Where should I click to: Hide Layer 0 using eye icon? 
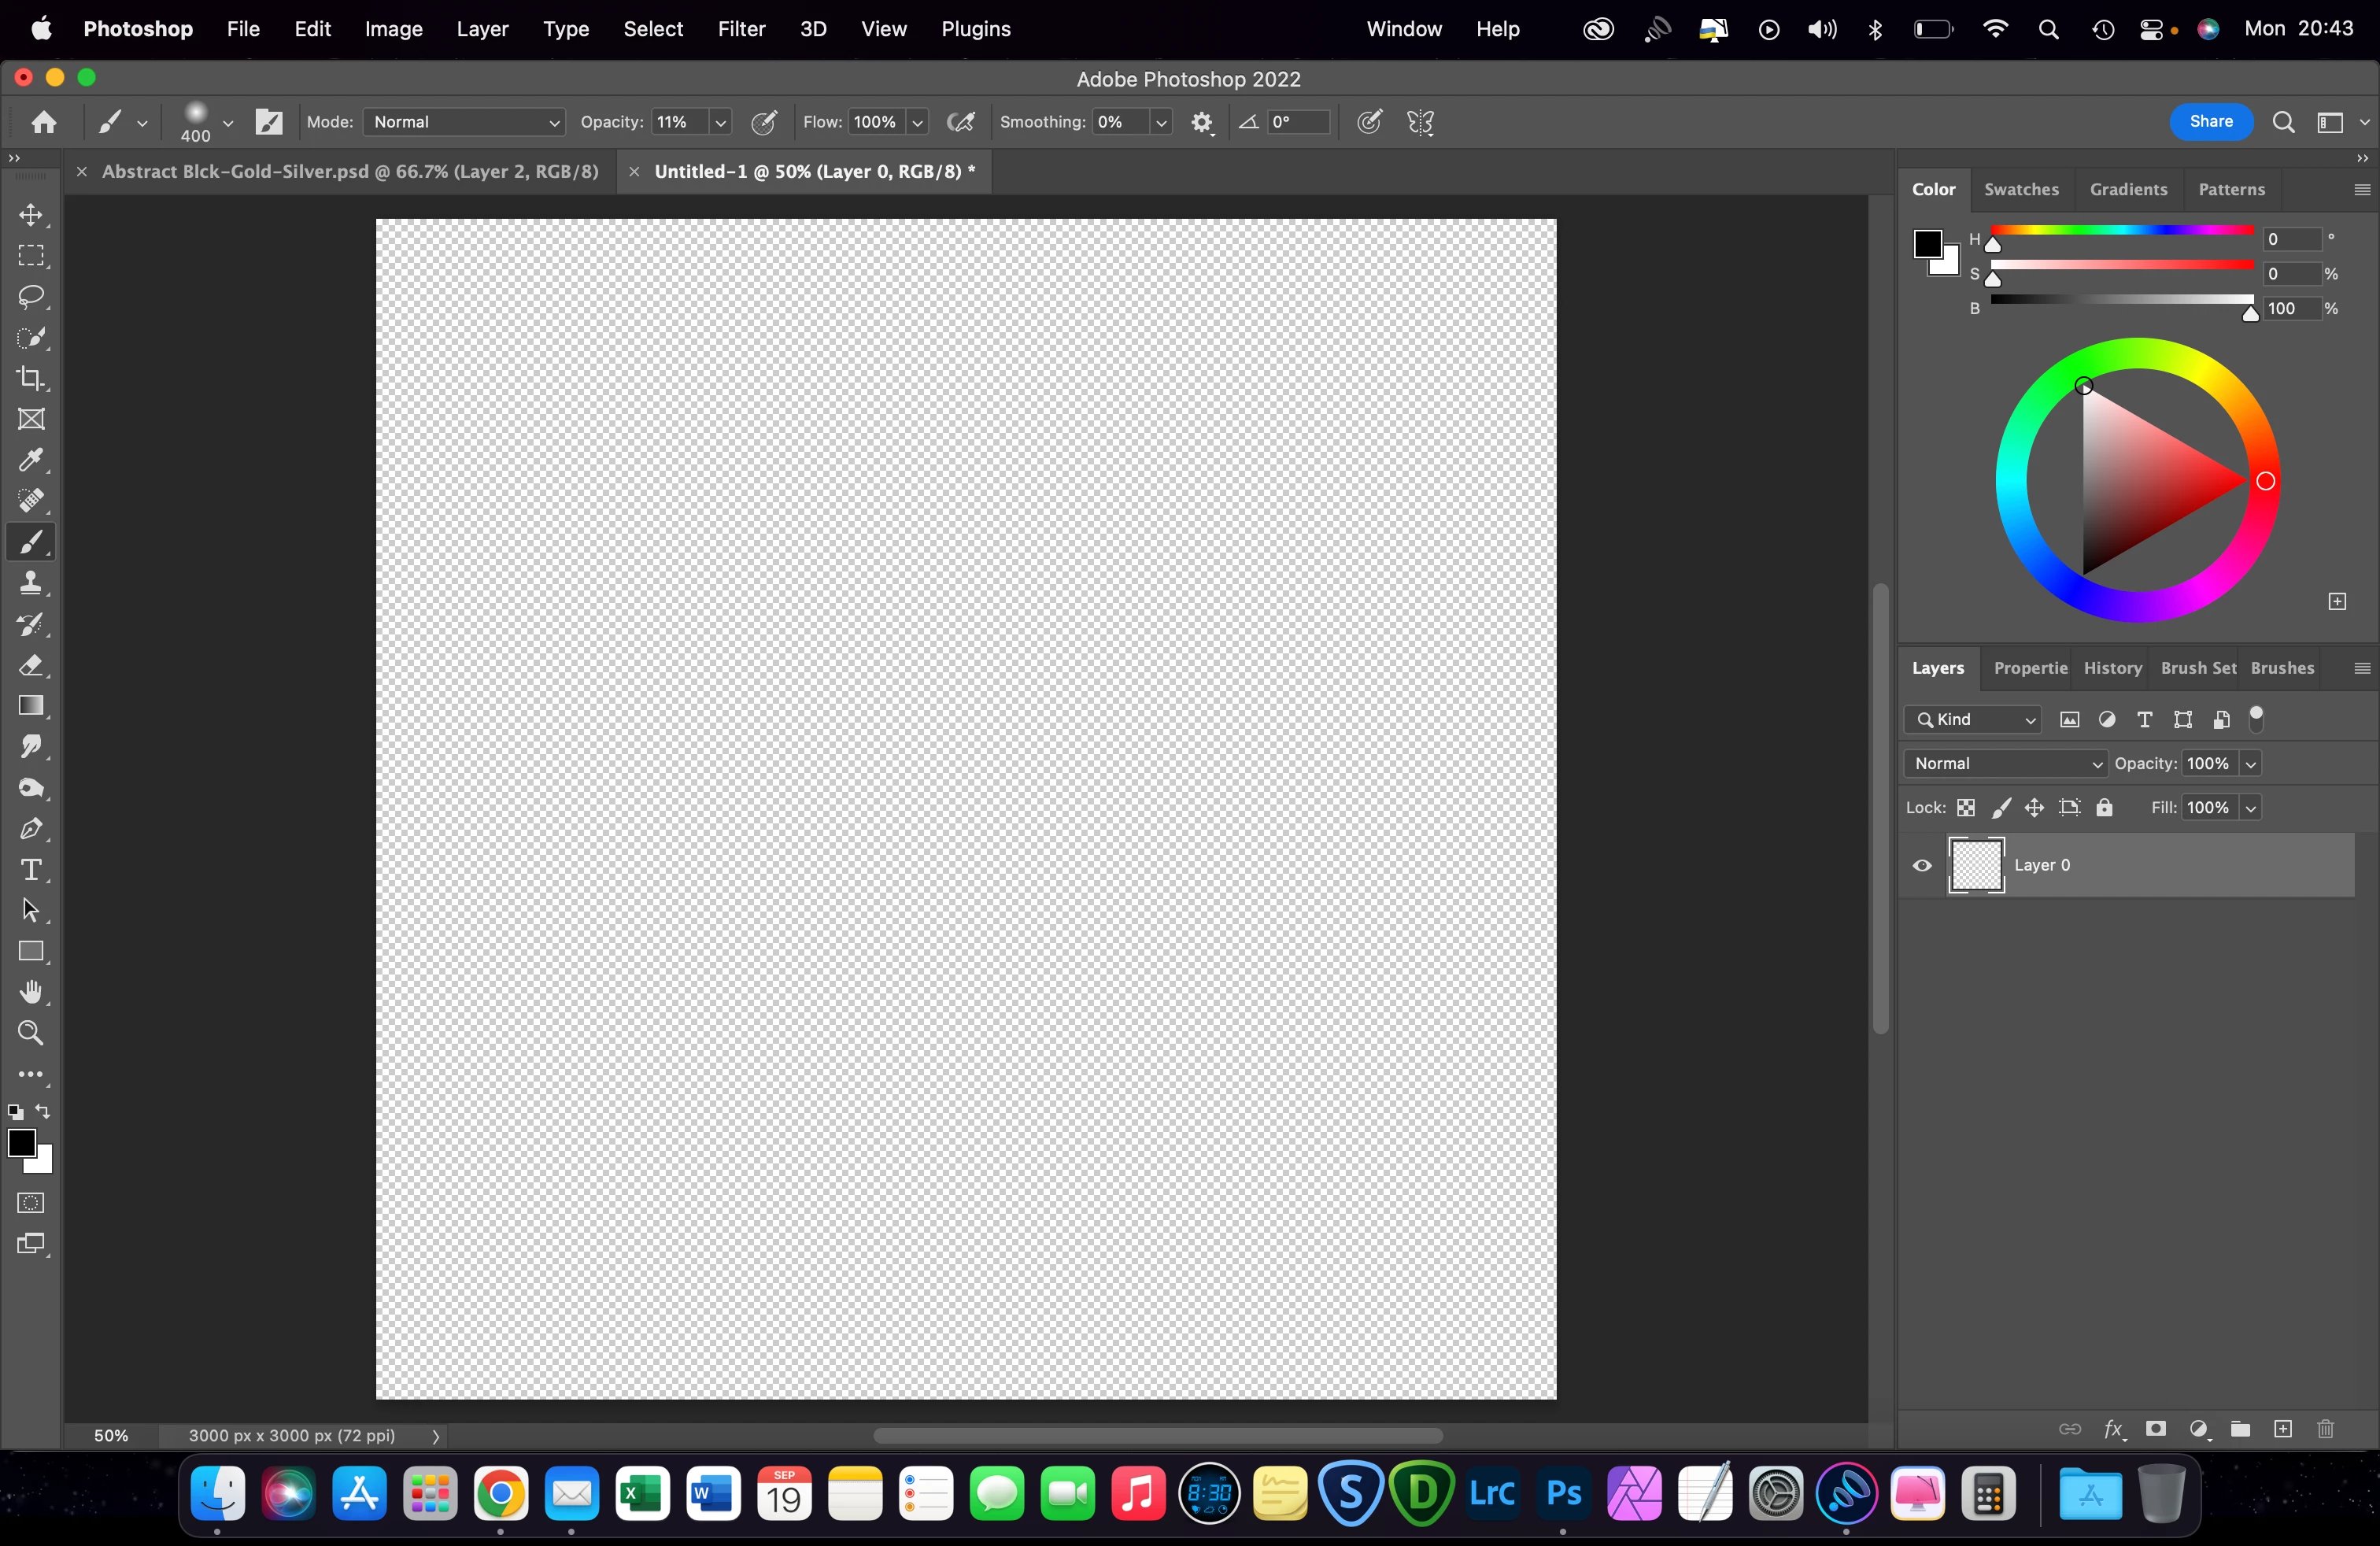pos(1922,866)
